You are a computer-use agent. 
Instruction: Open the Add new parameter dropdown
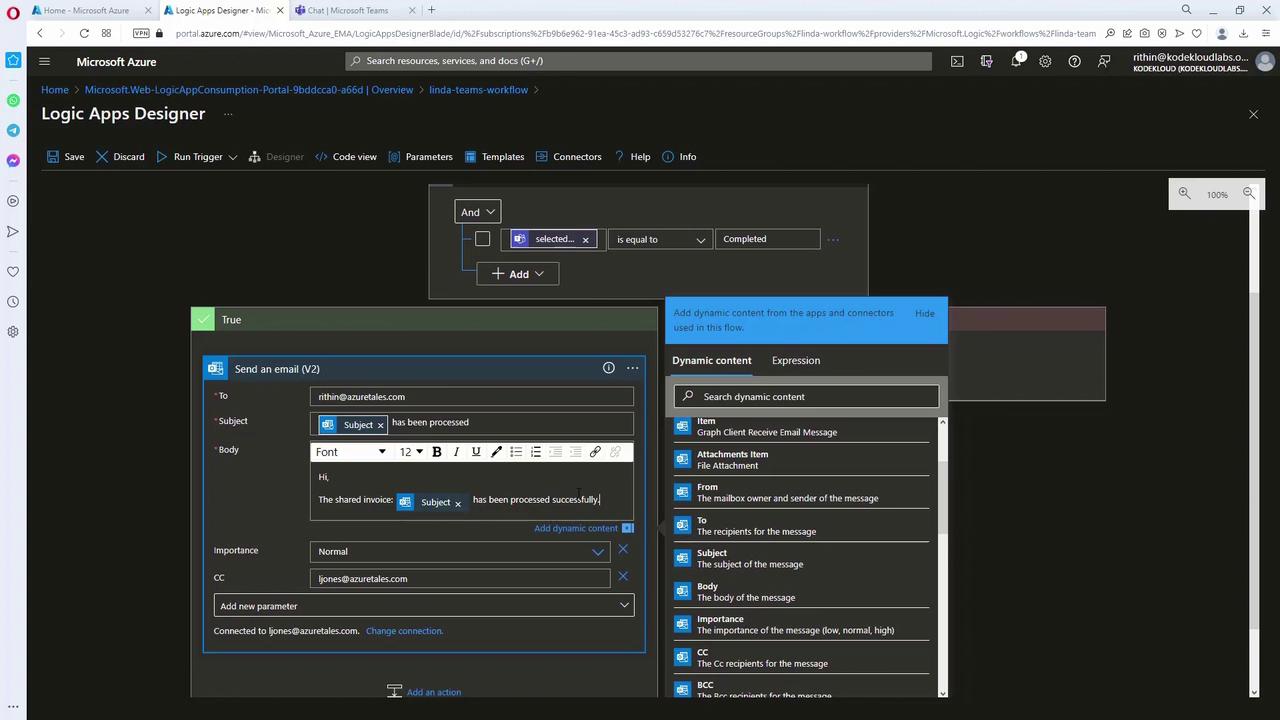[x=424, y=606]
